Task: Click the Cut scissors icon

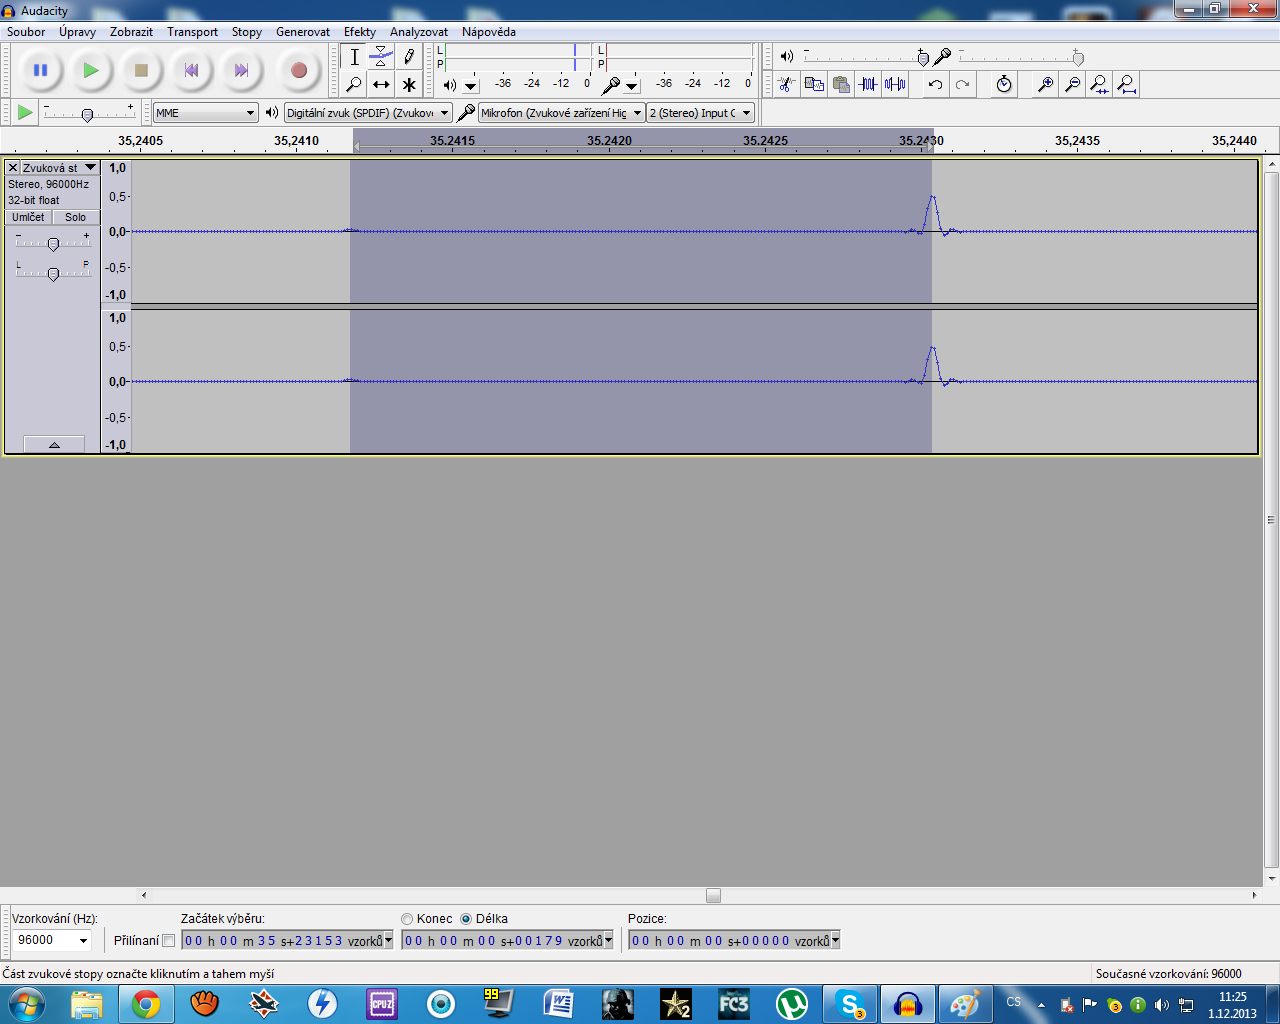Action: pyautogui.click(x=787, y=85)
